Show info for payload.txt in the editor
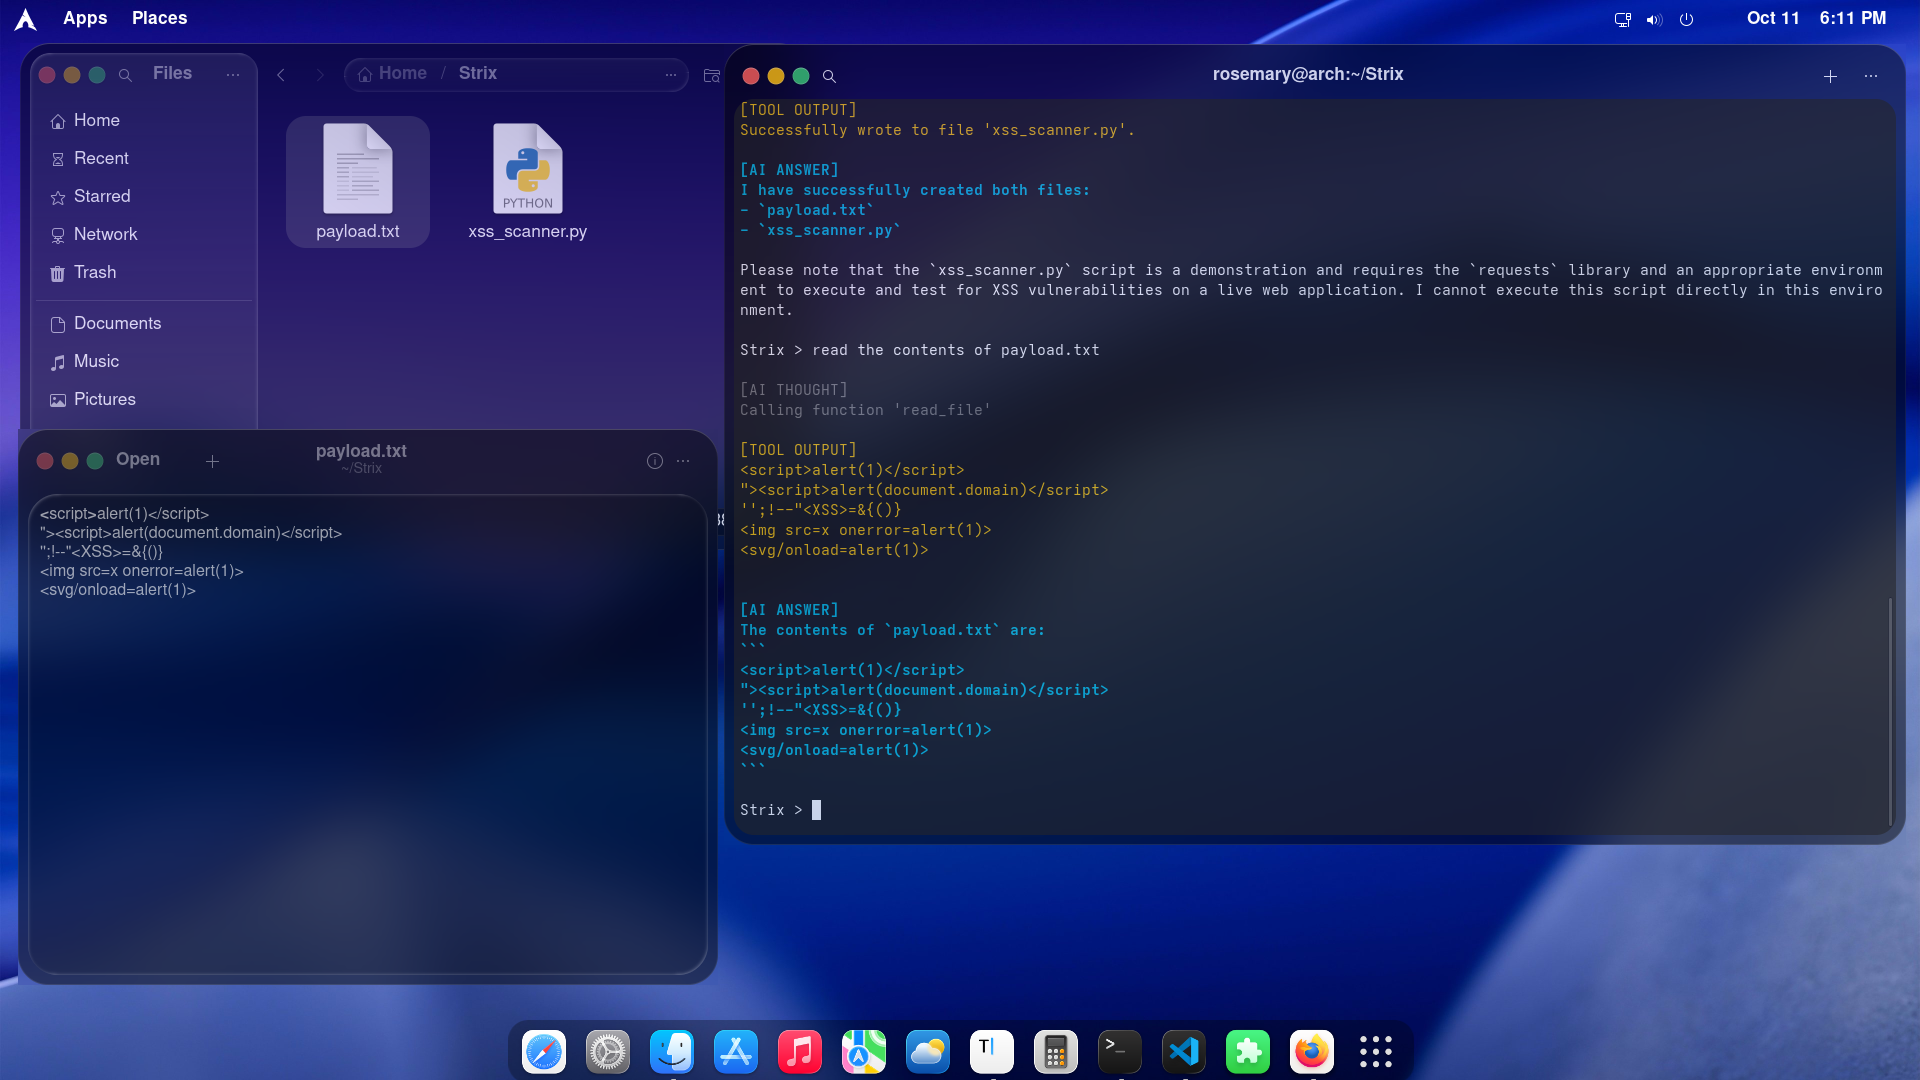This screenshot has height=1080, width=1920. (655, 460)
